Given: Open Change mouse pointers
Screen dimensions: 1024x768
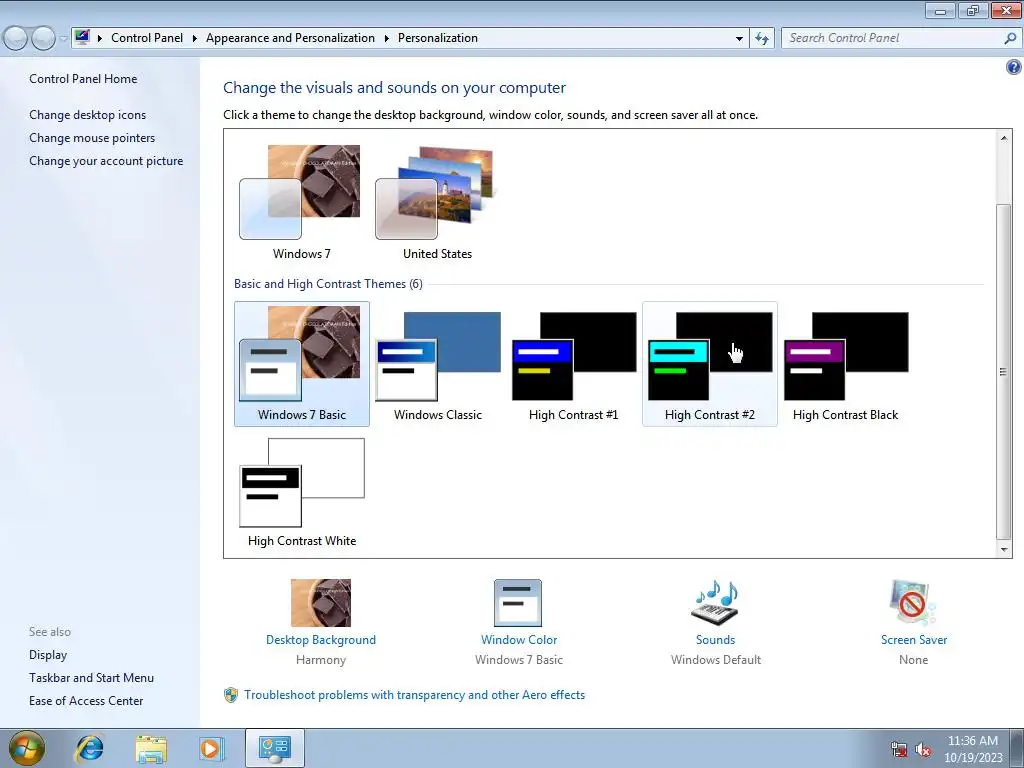Looking at the screenshot, I should pyautogui.click(x=92, y=138).
